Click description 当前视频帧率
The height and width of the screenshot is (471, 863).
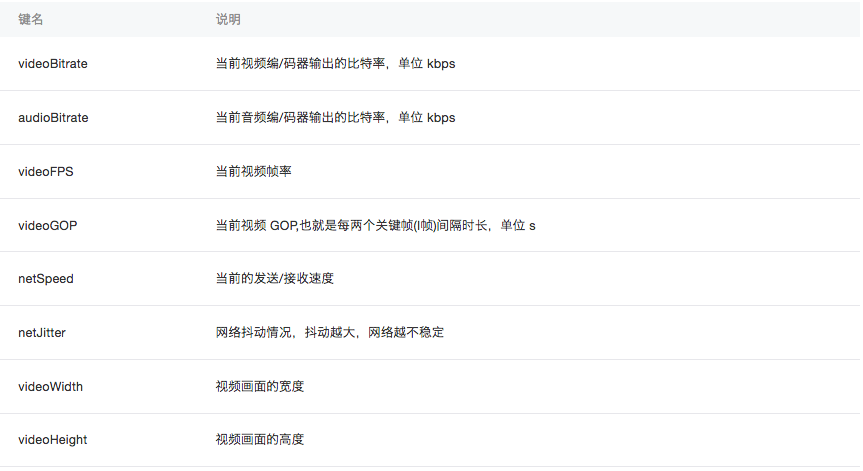(254, 172)
